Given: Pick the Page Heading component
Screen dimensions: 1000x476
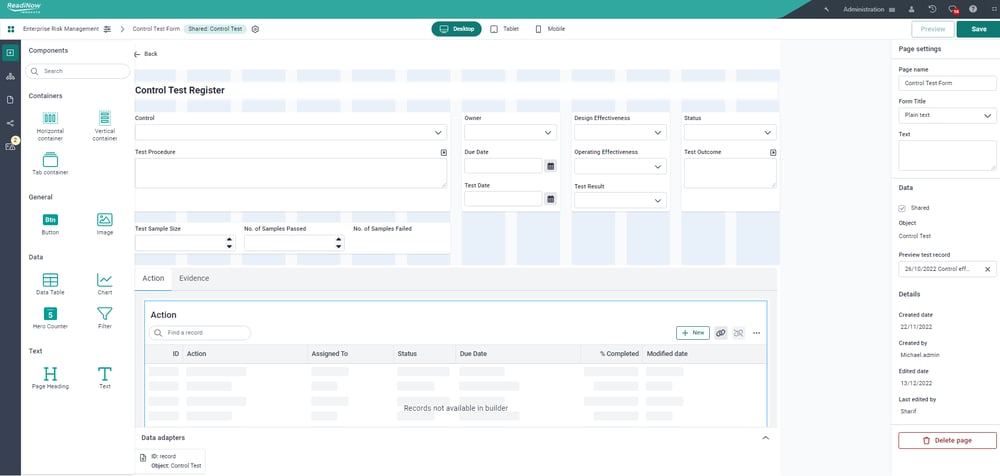Looking at the screenshot, I should click(50, 378).
